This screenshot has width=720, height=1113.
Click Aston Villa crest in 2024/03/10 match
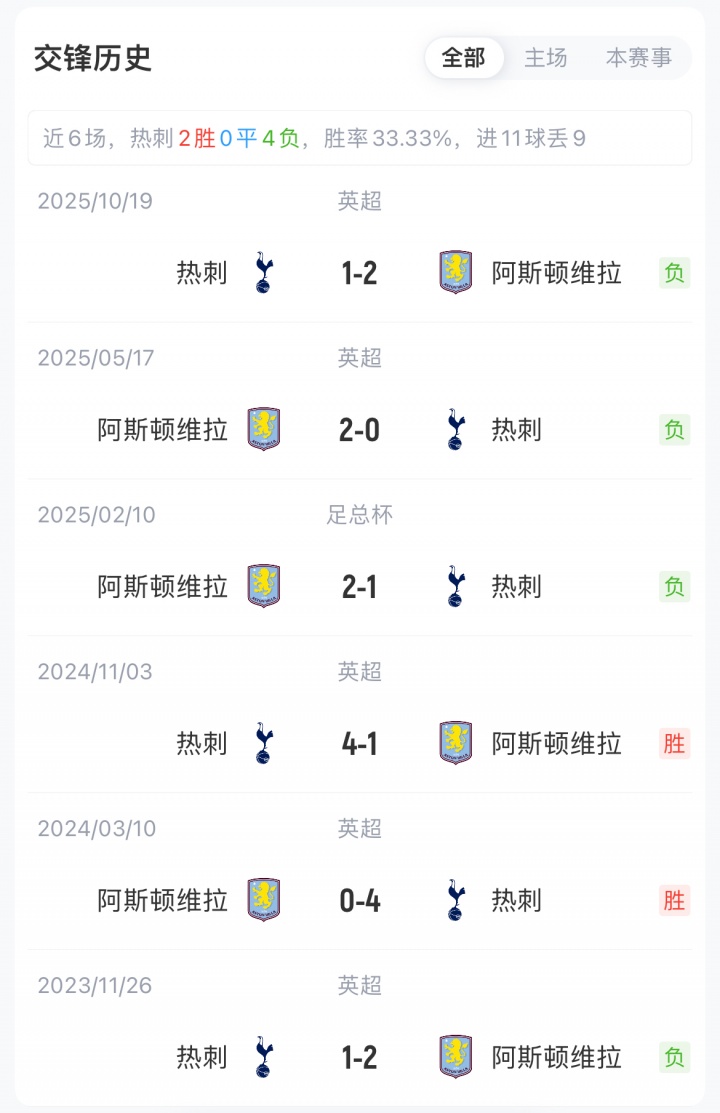tap(263, 900)
